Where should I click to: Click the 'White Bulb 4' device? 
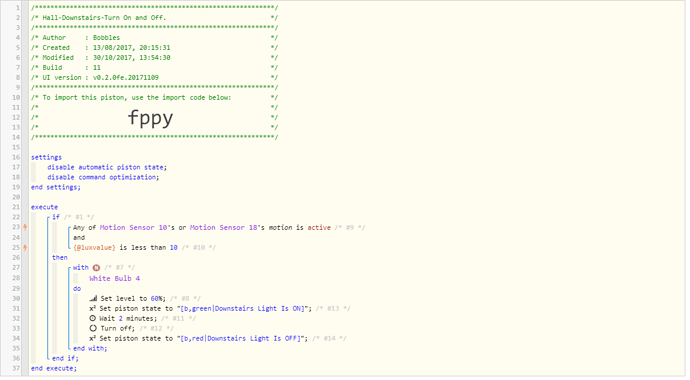(x=114, y=278)
